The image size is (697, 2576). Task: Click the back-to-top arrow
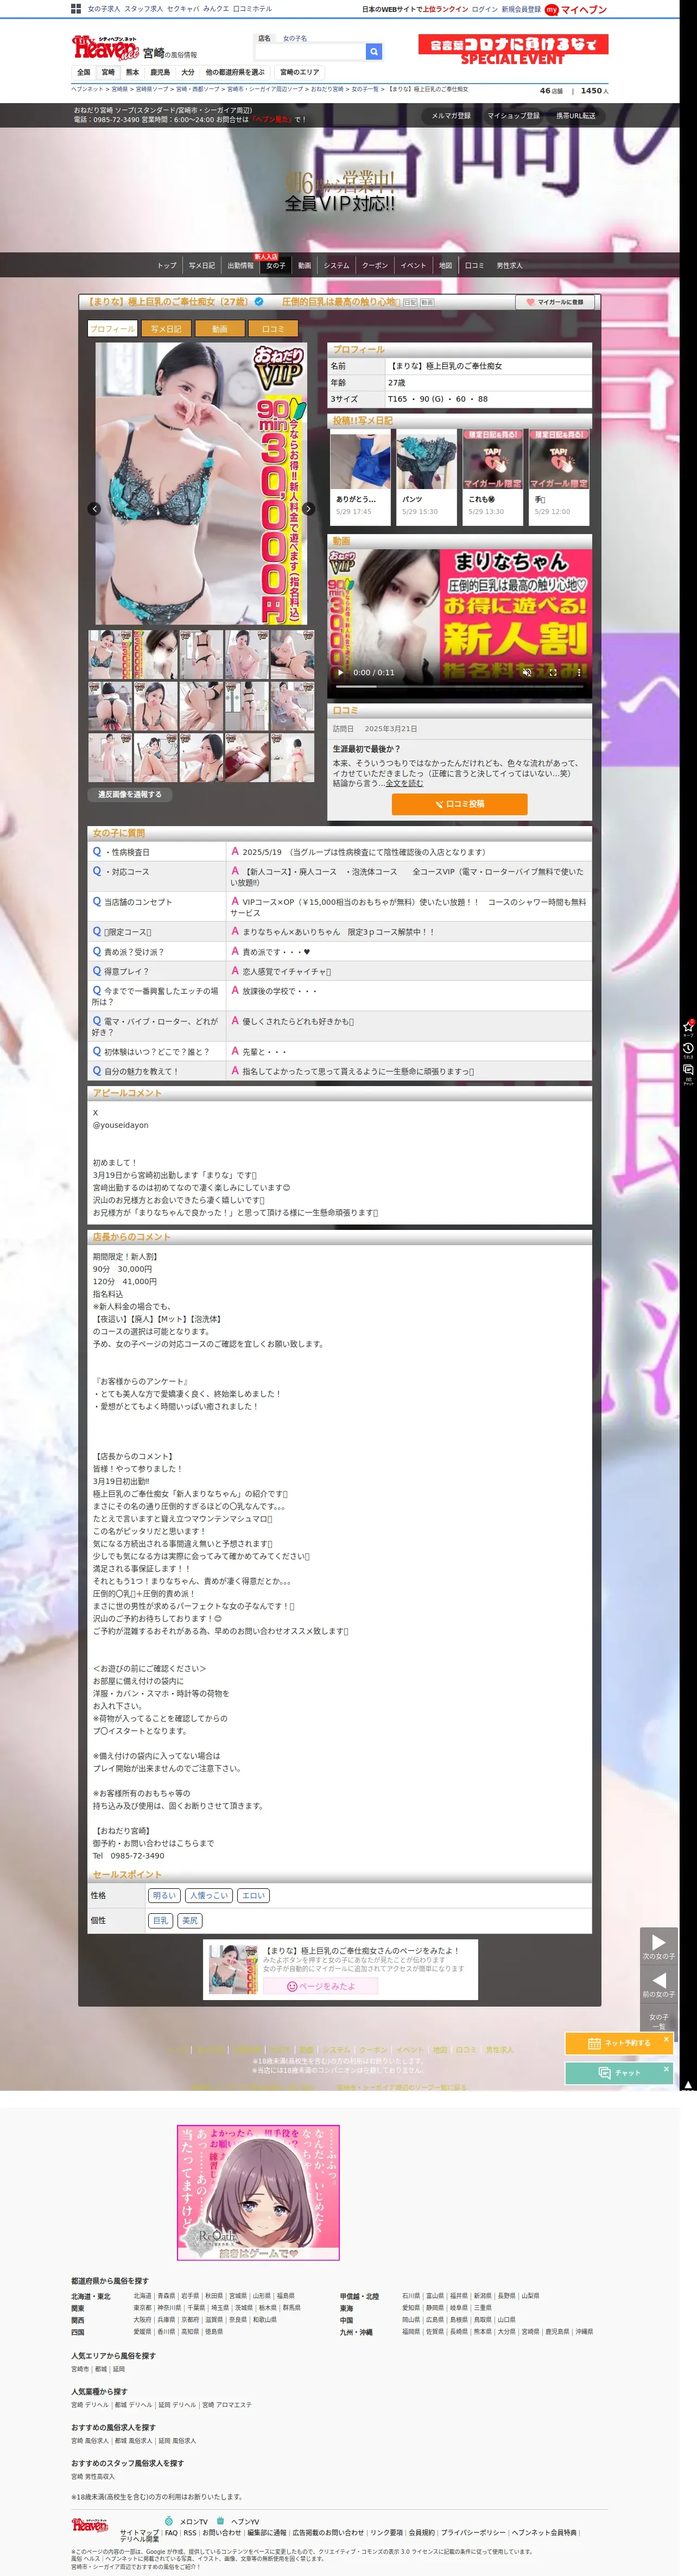pos(688,2085)
